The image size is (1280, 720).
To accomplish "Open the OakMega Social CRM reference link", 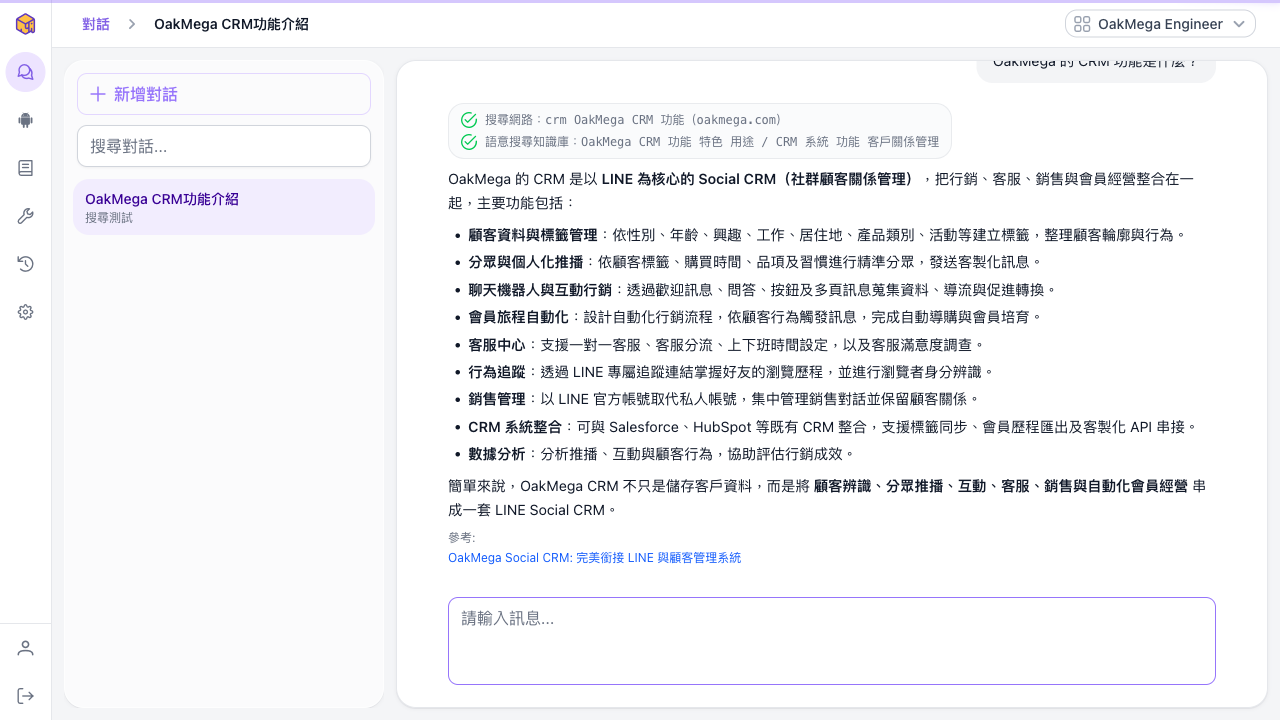I will click(595, 558).
